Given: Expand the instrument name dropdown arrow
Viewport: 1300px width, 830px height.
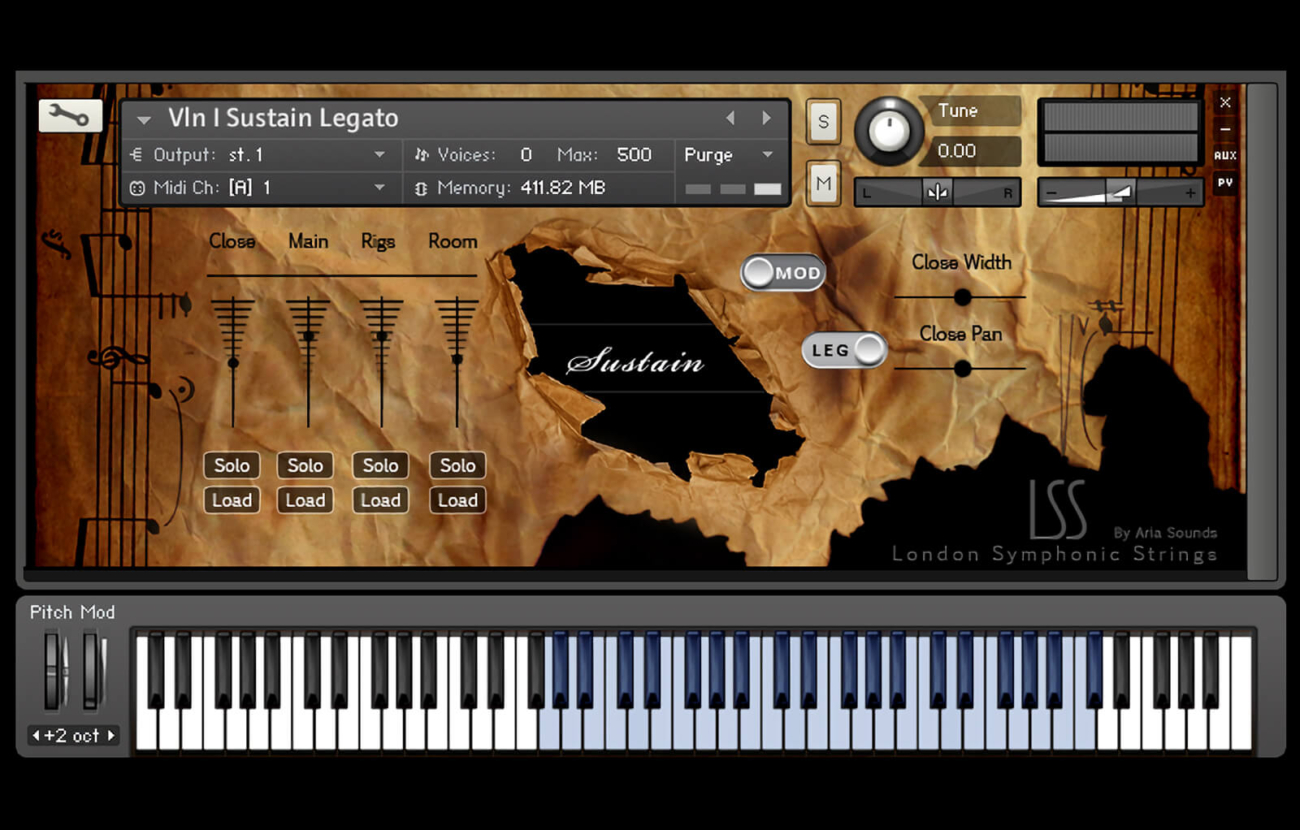Looking at the screenshot, I should point(144,120).
